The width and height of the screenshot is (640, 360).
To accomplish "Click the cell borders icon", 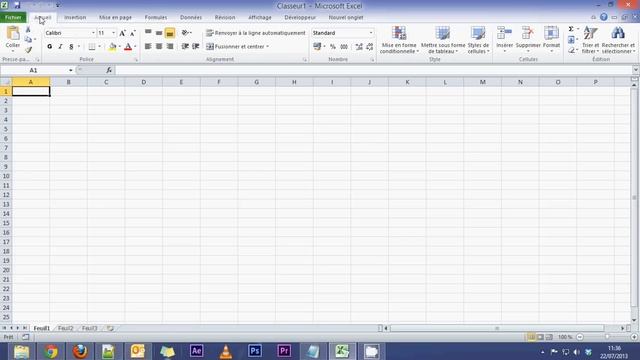I will 92,47.
